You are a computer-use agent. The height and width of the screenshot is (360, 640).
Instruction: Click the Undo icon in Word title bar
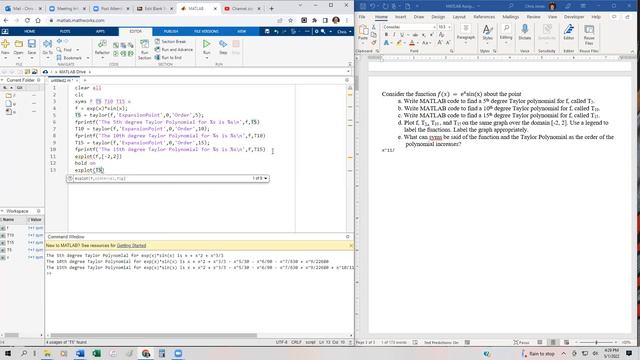coord(373,6)
